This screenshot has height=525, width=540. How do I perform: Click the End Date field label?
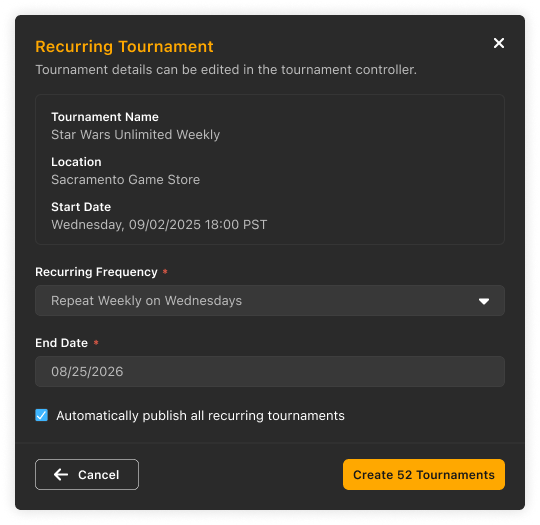pyautogui.click(x=61, y=343)
